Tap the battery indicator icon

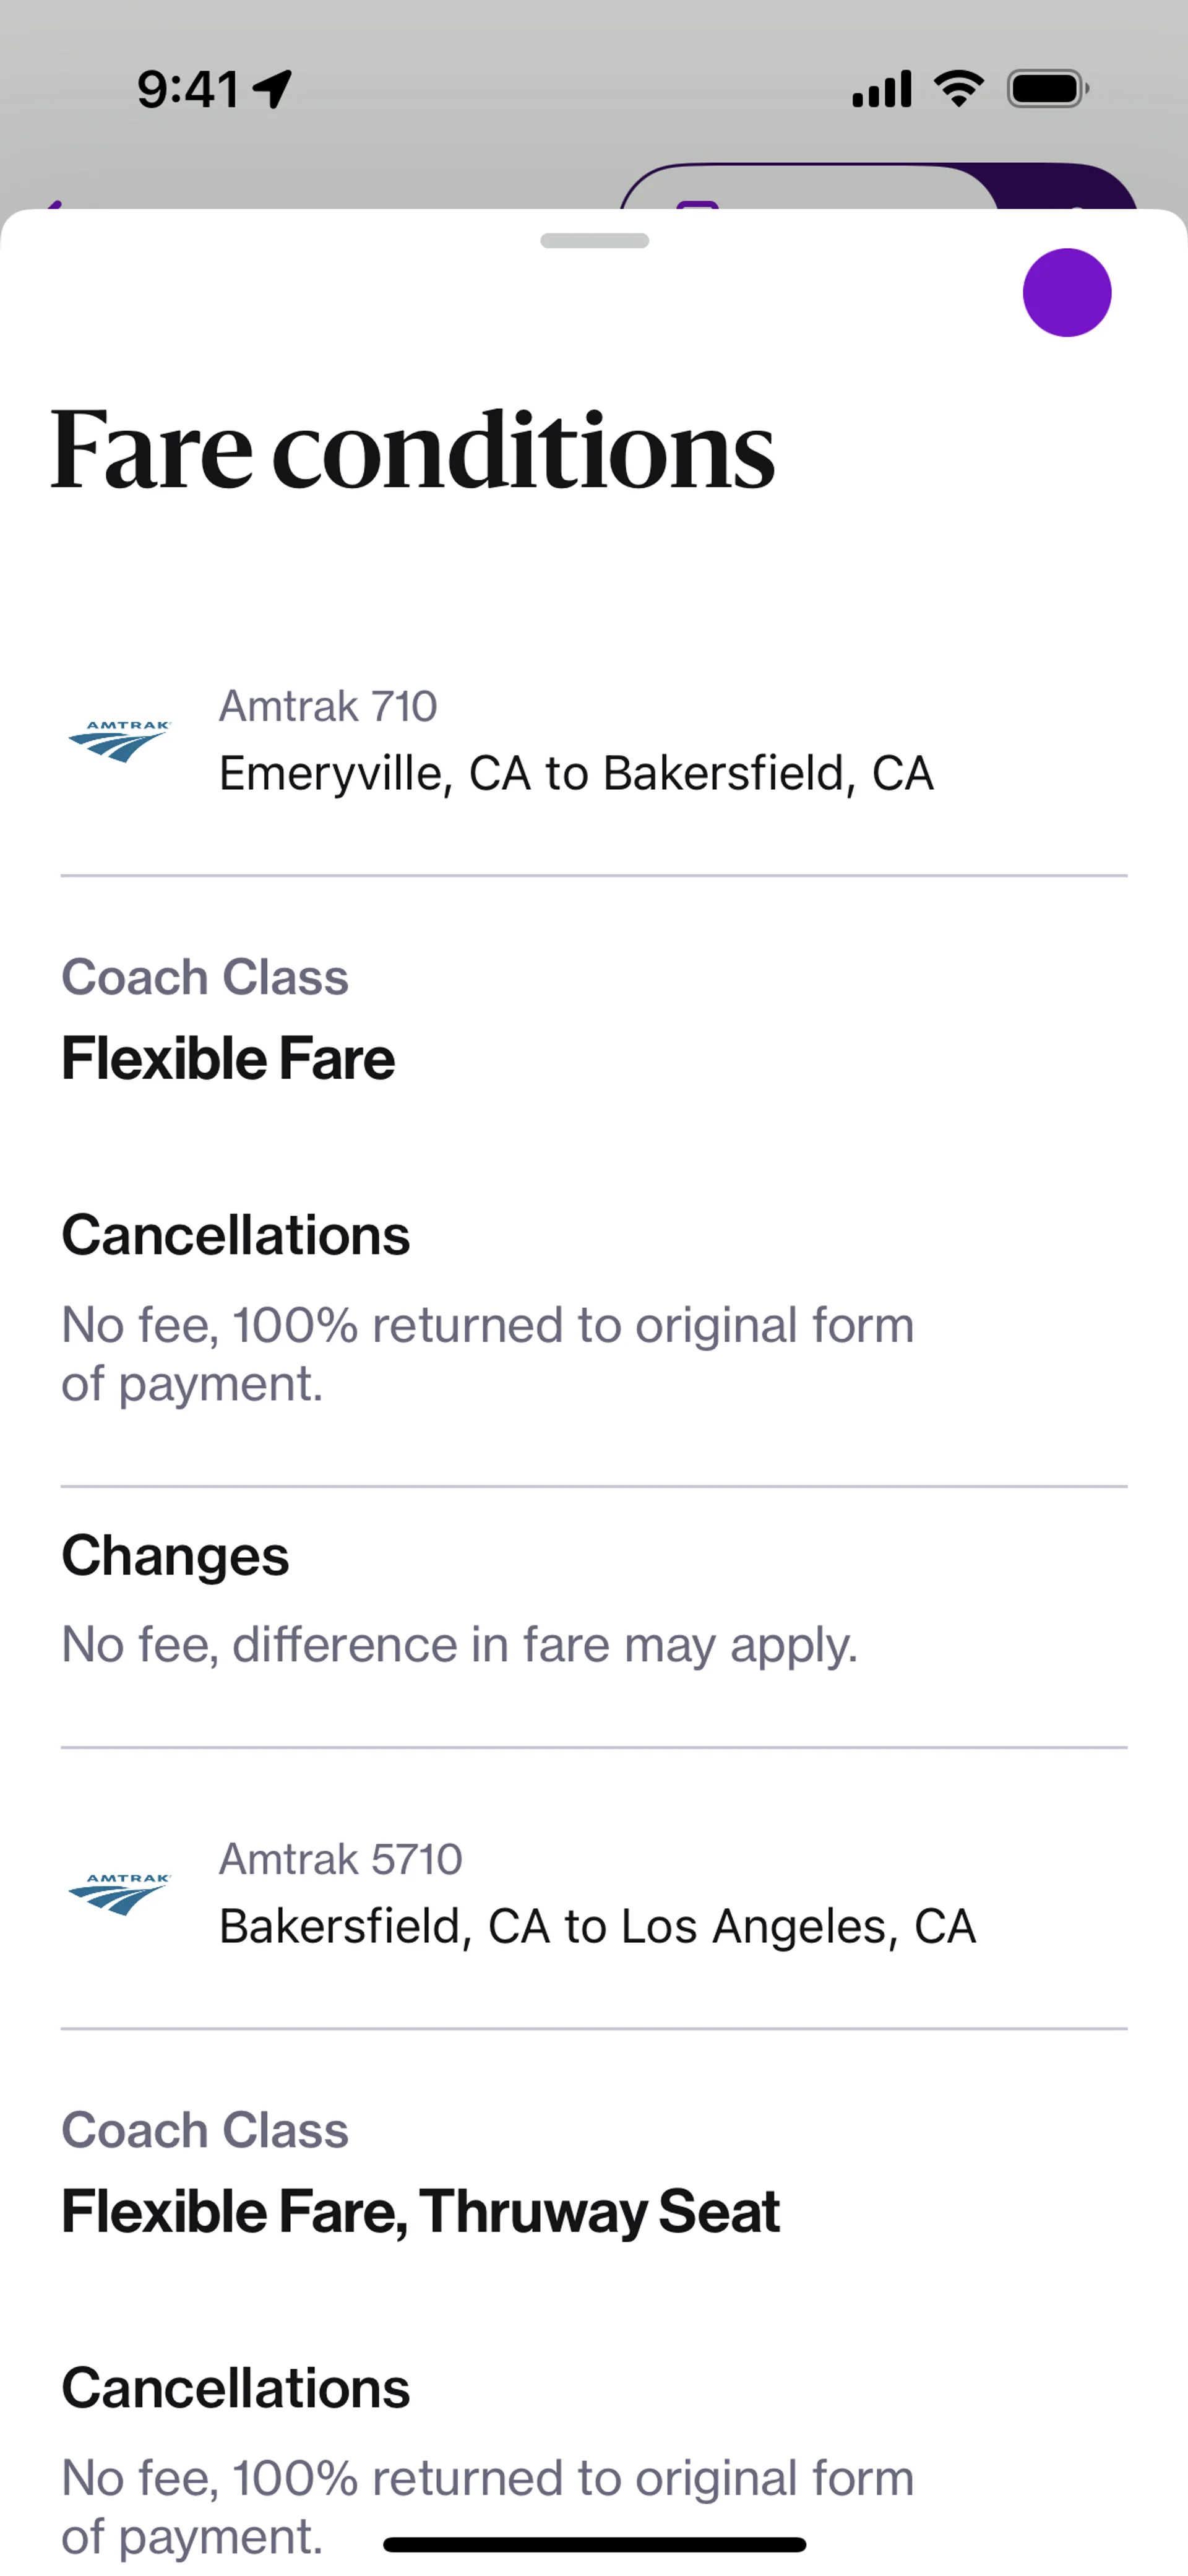(1046, 89)
